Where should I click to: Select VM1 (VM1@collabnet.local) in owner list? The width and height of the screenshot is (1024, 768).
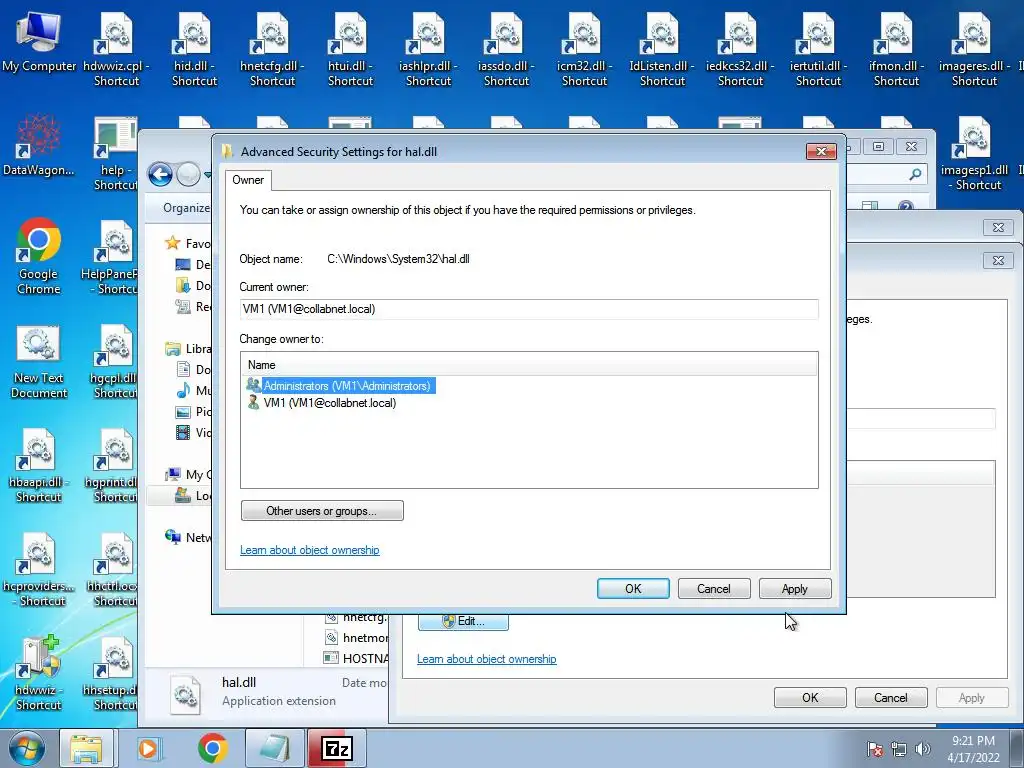click(x=322, y=403)
